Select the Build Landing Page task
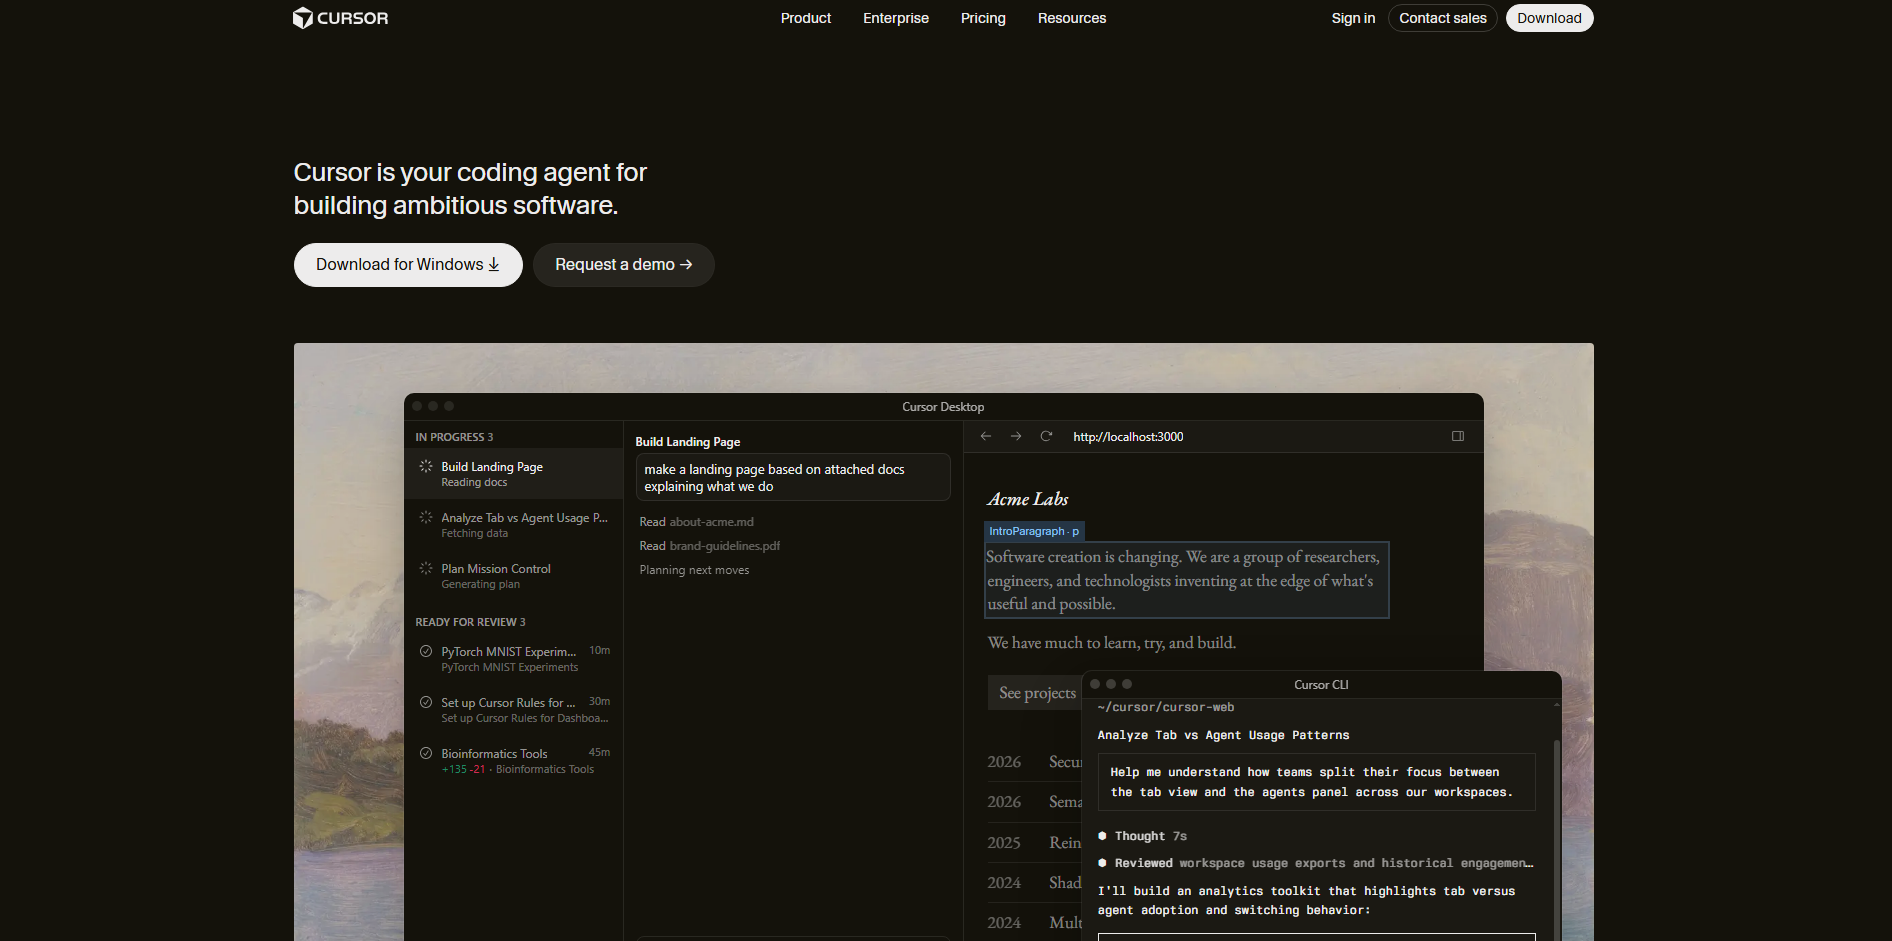Viewport: 1892px width, 941px height. pyautogui.click(x=514, y=474)
